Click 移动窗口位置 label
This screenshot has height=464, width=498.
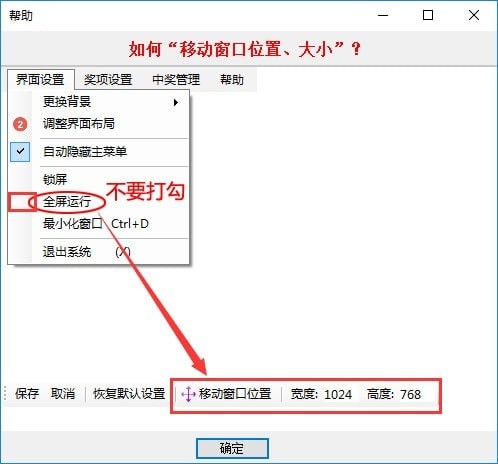pos(235,394)
